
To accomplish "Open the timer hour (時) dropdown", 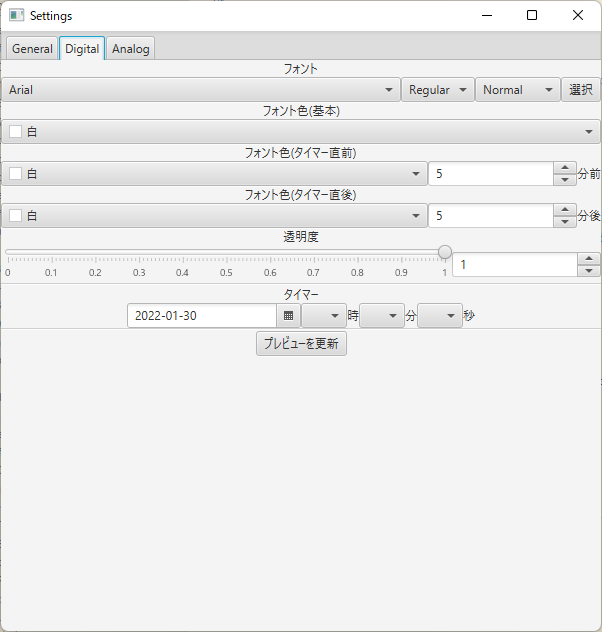I will [324, 316].
